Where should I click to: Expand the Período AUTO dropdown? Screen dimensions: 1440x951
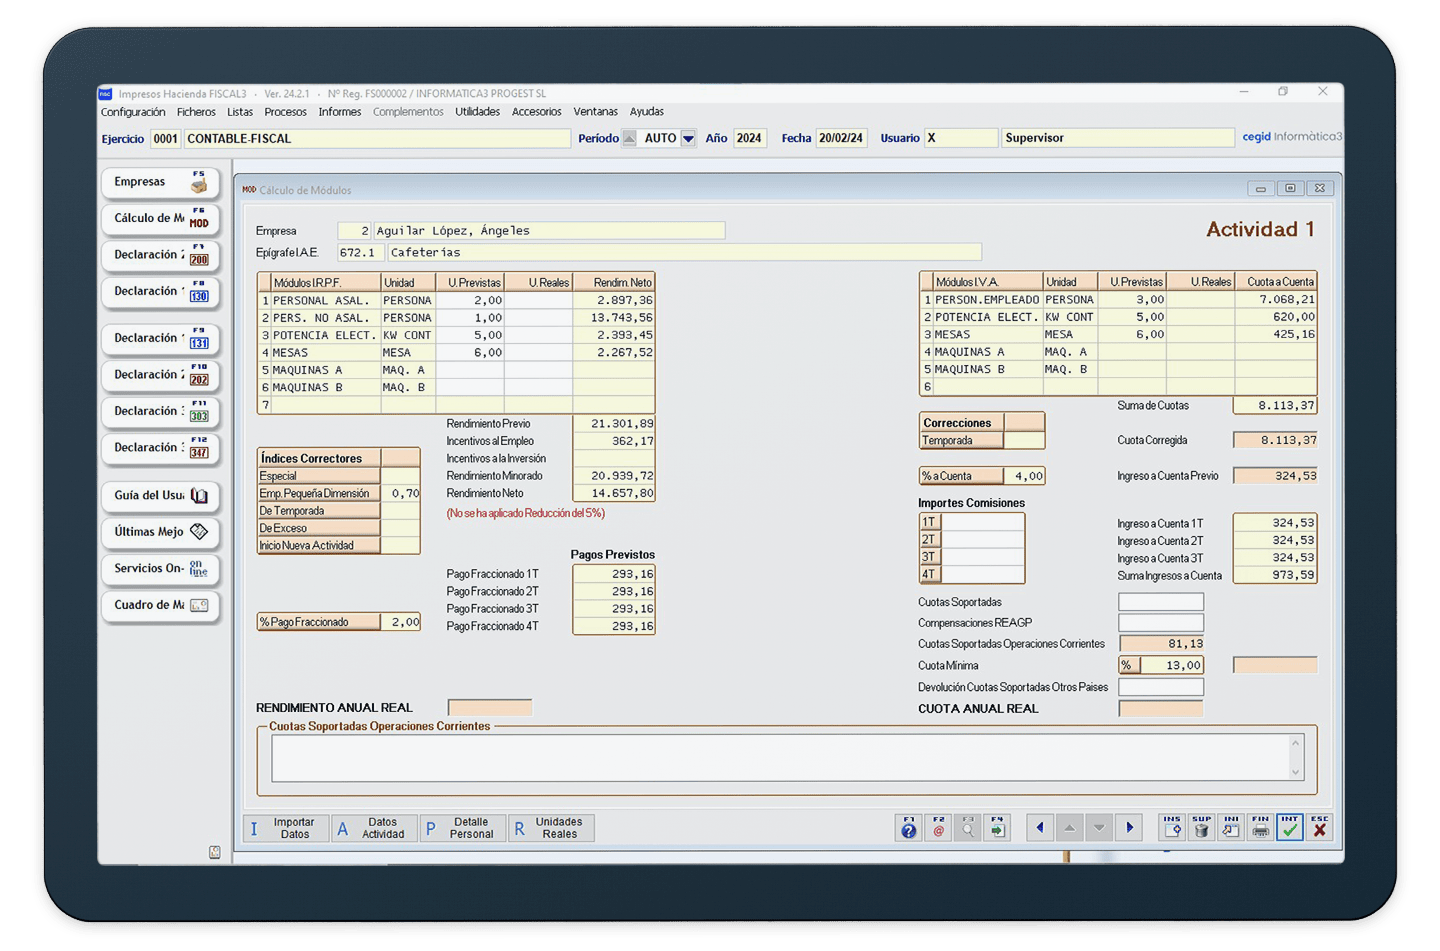coord(688,139)
